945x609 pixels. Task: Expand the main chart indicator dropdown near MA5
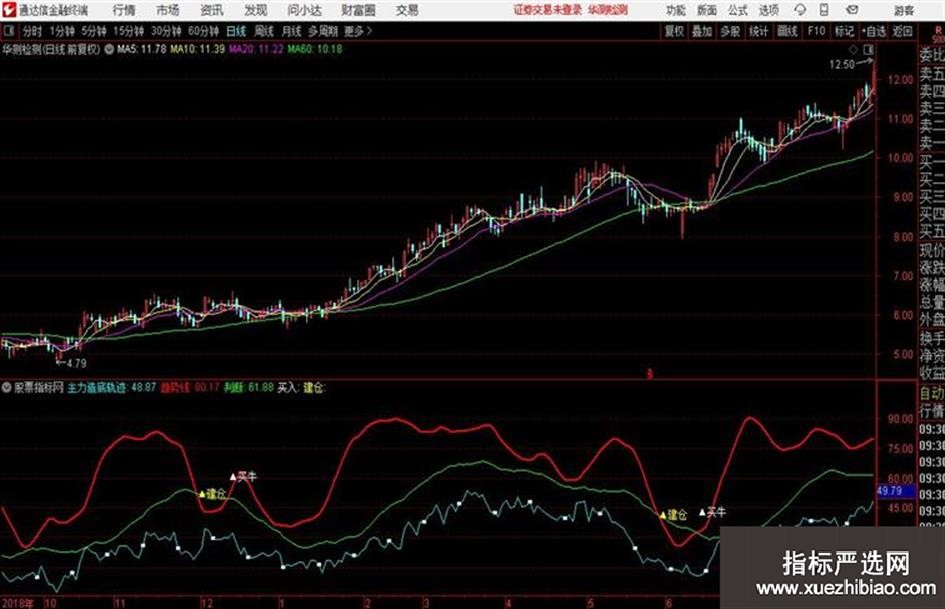pos(109,49)
